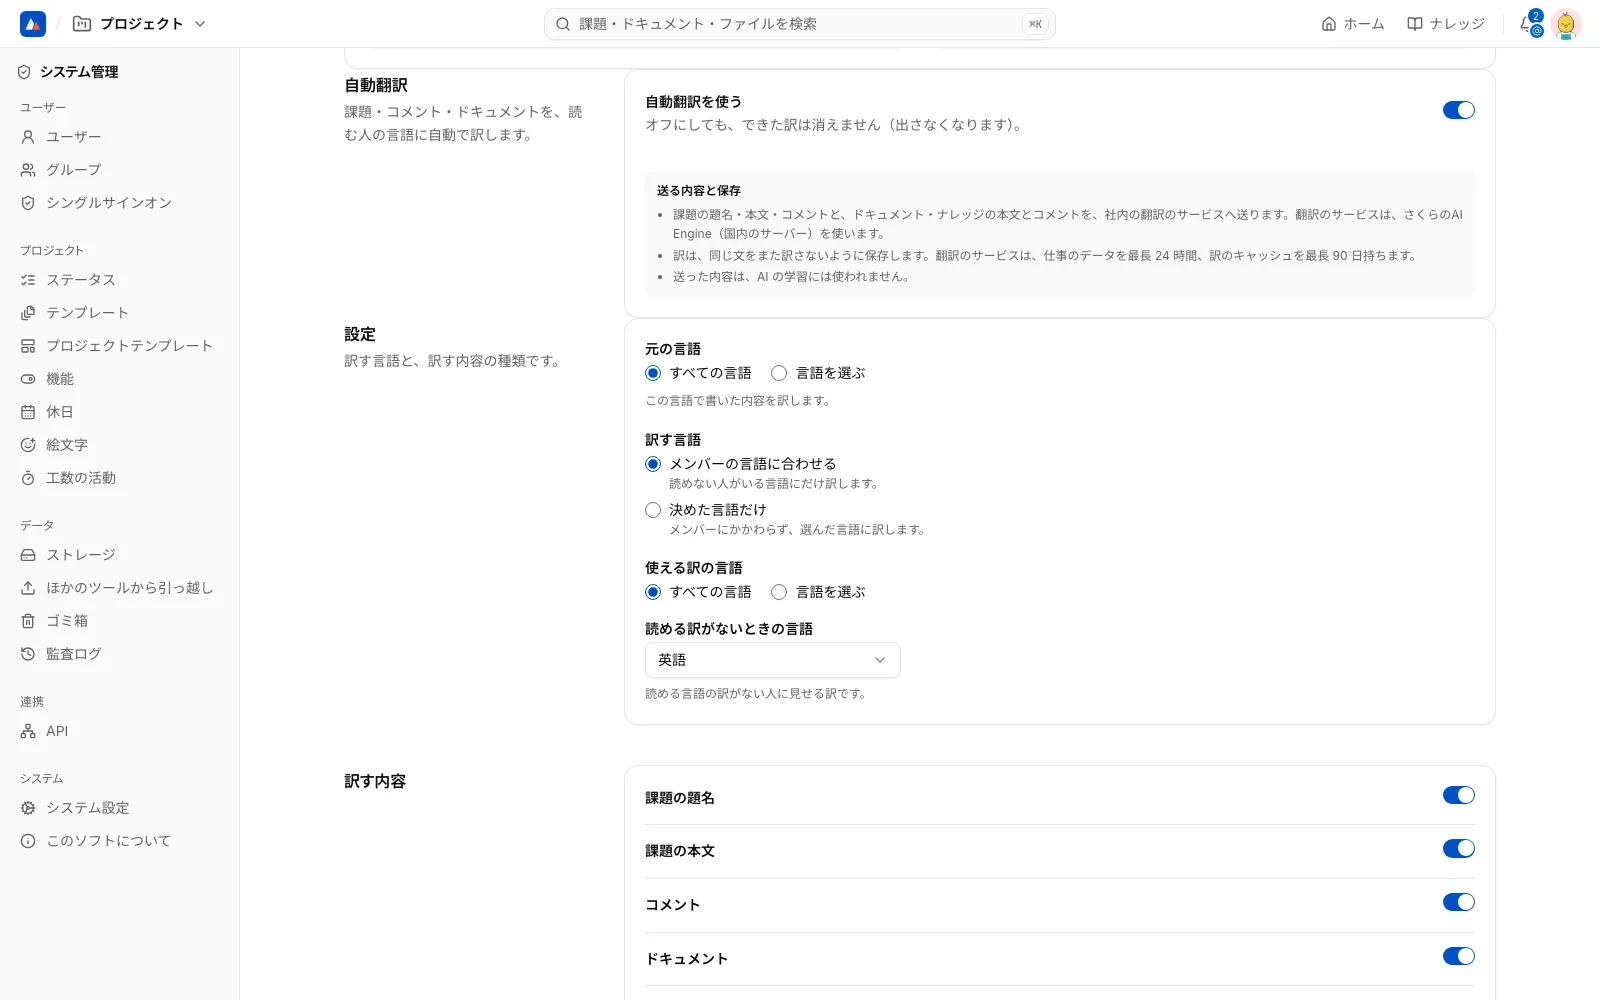Image resolution: width=1600 pixels, height=1000 pixels.
Task: Click the 読めるがないときの言語 label
Action: 729,629
